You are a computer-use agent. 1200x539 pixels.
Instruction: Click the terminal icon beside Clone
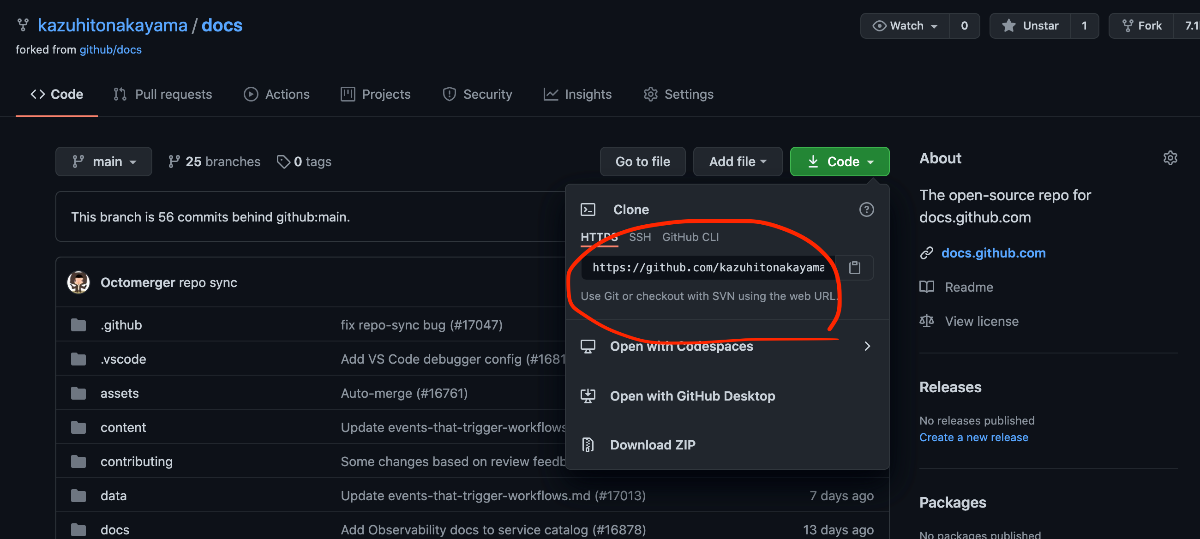(x=589, y=209)
